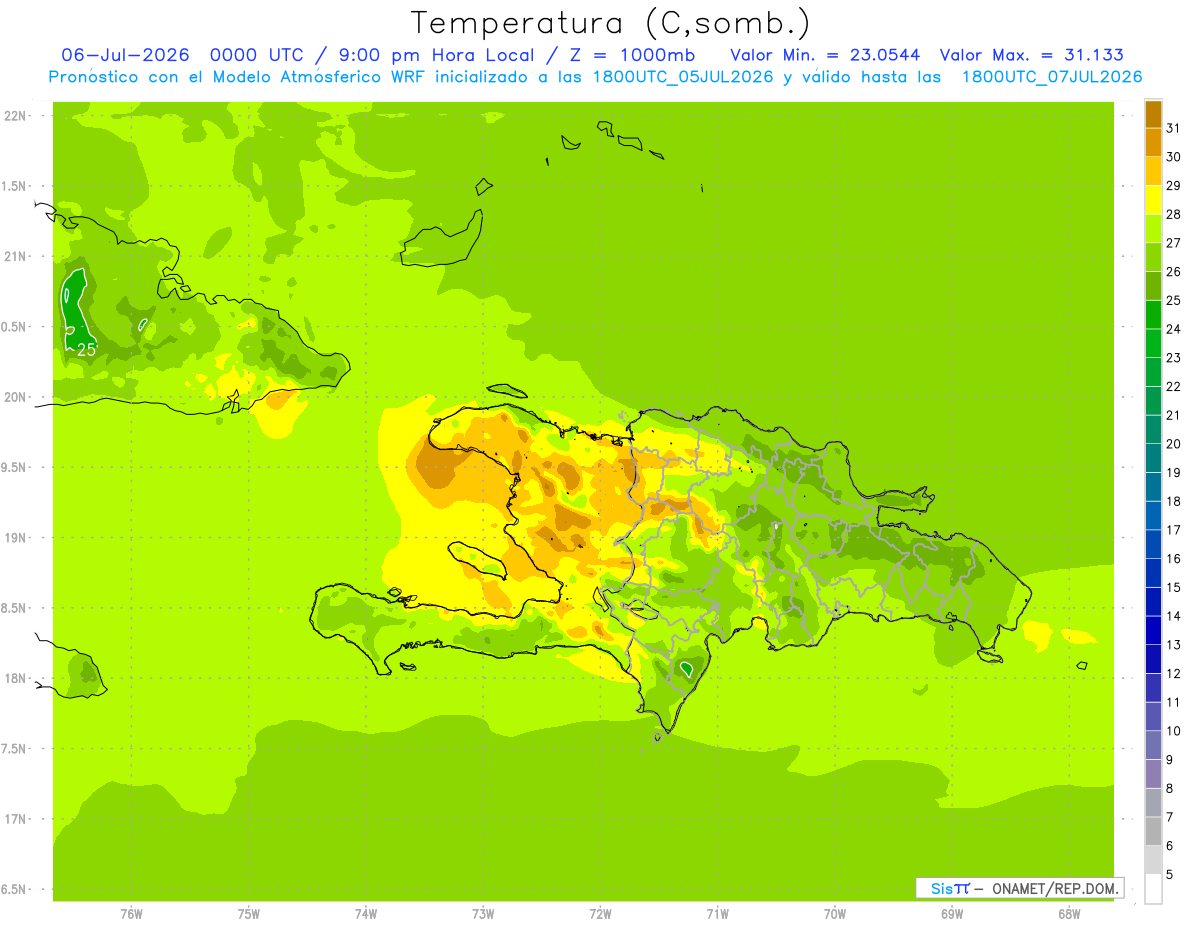Pick the purple swatch between 9 and 10

tap(1153, 745)
